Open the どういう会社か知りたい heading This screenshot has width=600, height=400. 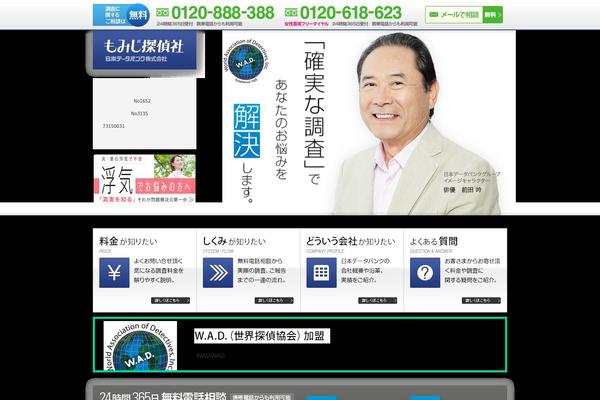coord(351,242)
